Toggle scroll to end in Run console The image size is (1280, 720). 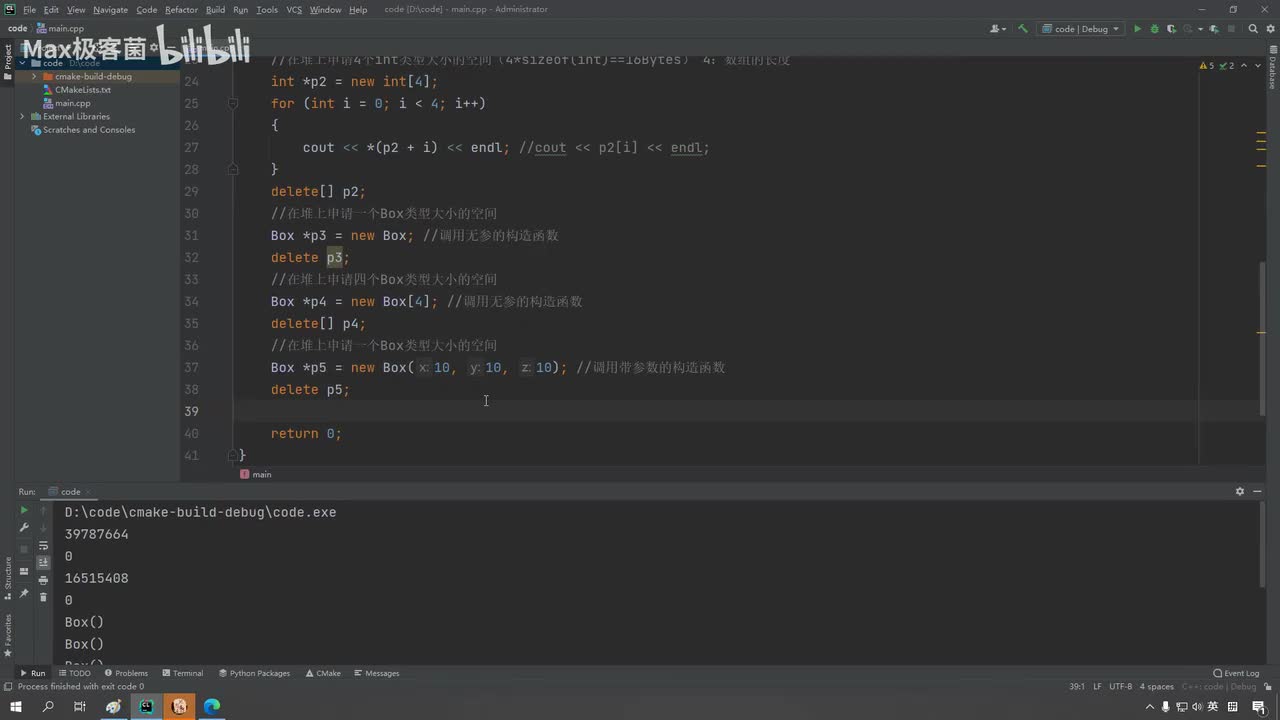pyautogui.click(x=43, y=563)
